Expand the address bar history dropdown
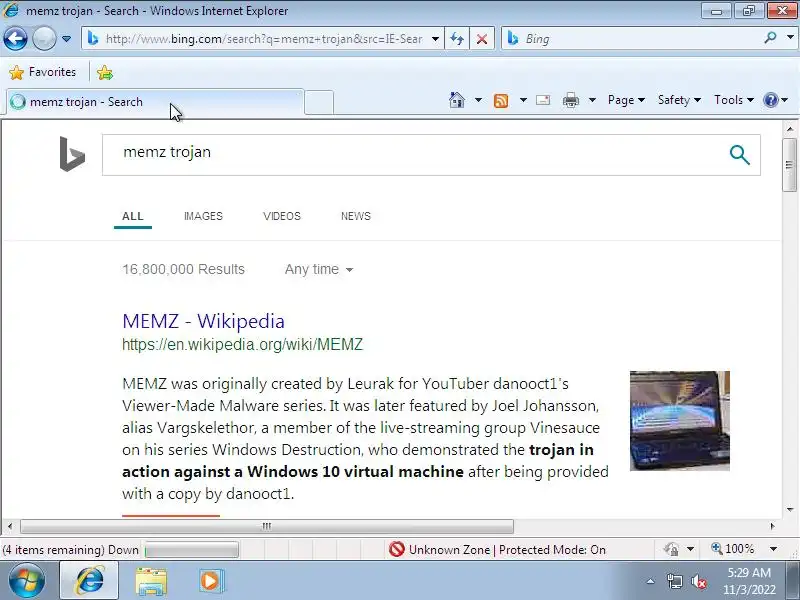The width and height of the screenshot is (800, 600). tap(435, 39)
